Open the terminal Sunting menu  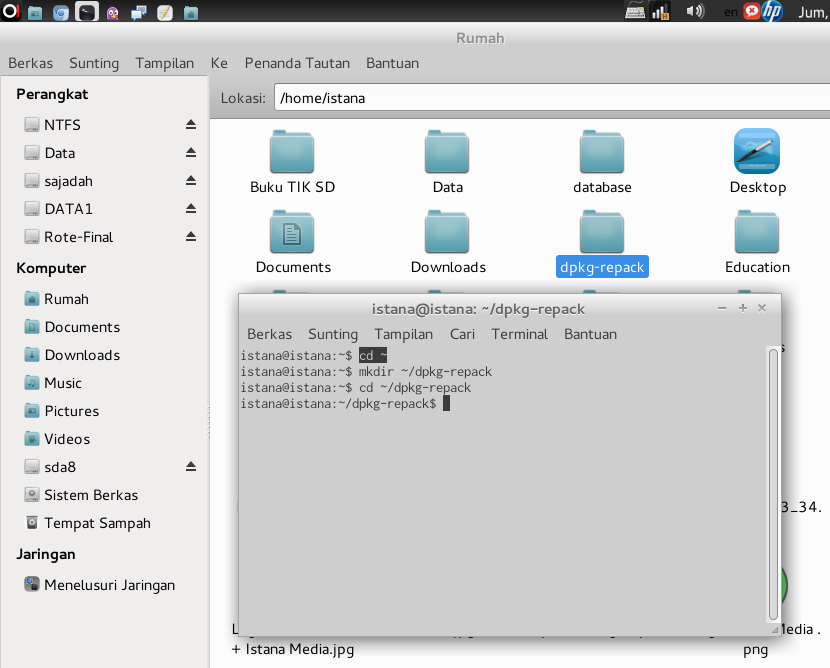[x=333, y=334]
